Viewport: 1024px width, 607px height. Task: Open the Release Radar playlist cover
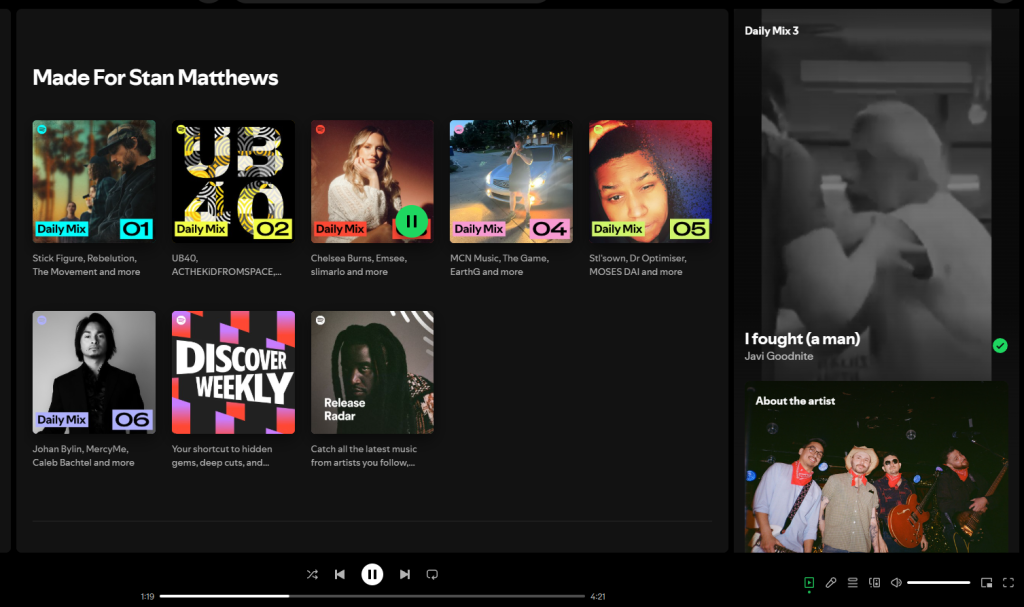pyautogui.click(x=372, y=372)
